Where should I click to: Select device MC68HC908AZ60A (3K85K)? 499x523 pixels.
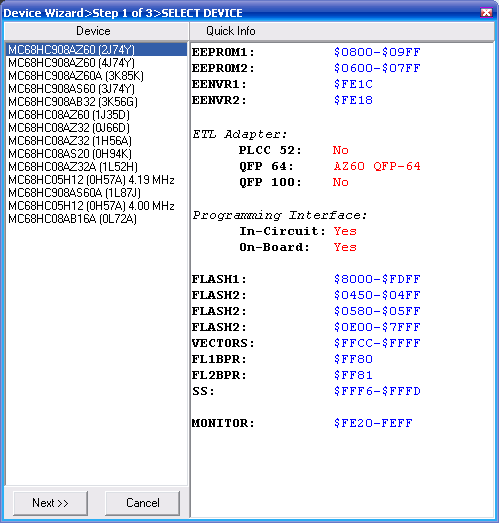(x=96, y=76)
